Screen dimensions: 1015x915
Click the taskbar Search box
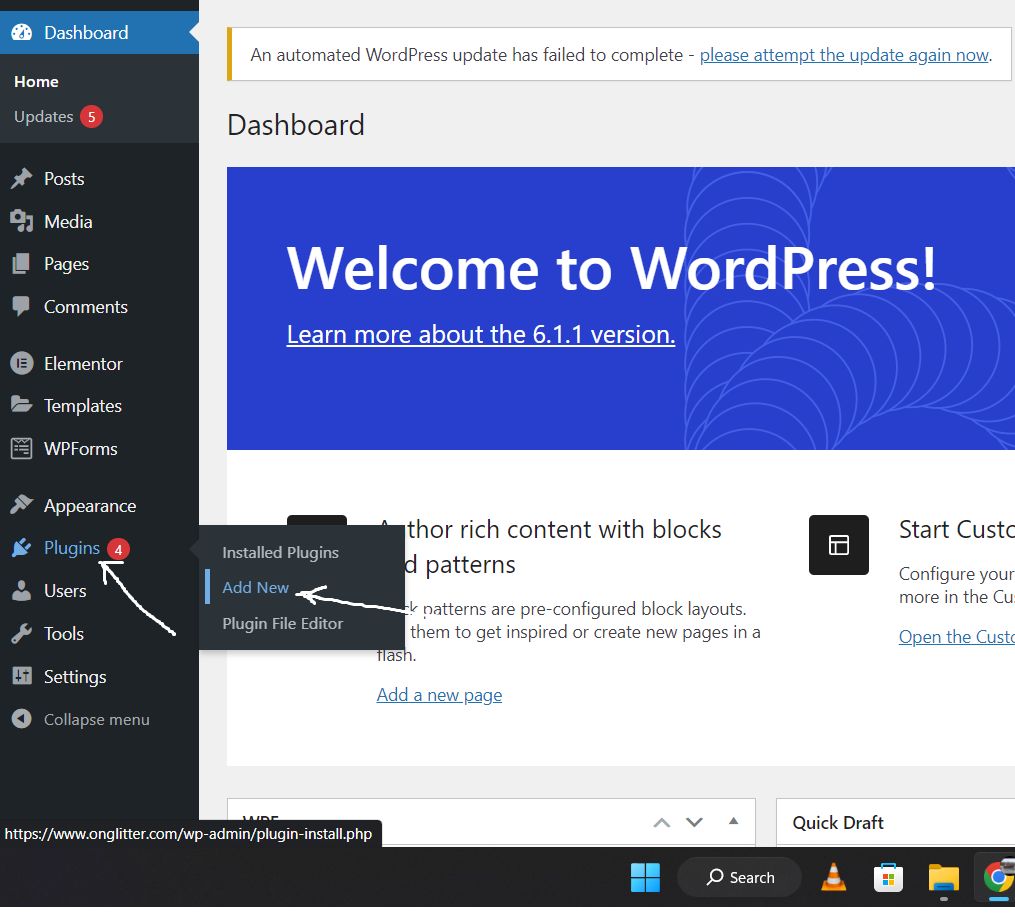click(x=739, y=877)
